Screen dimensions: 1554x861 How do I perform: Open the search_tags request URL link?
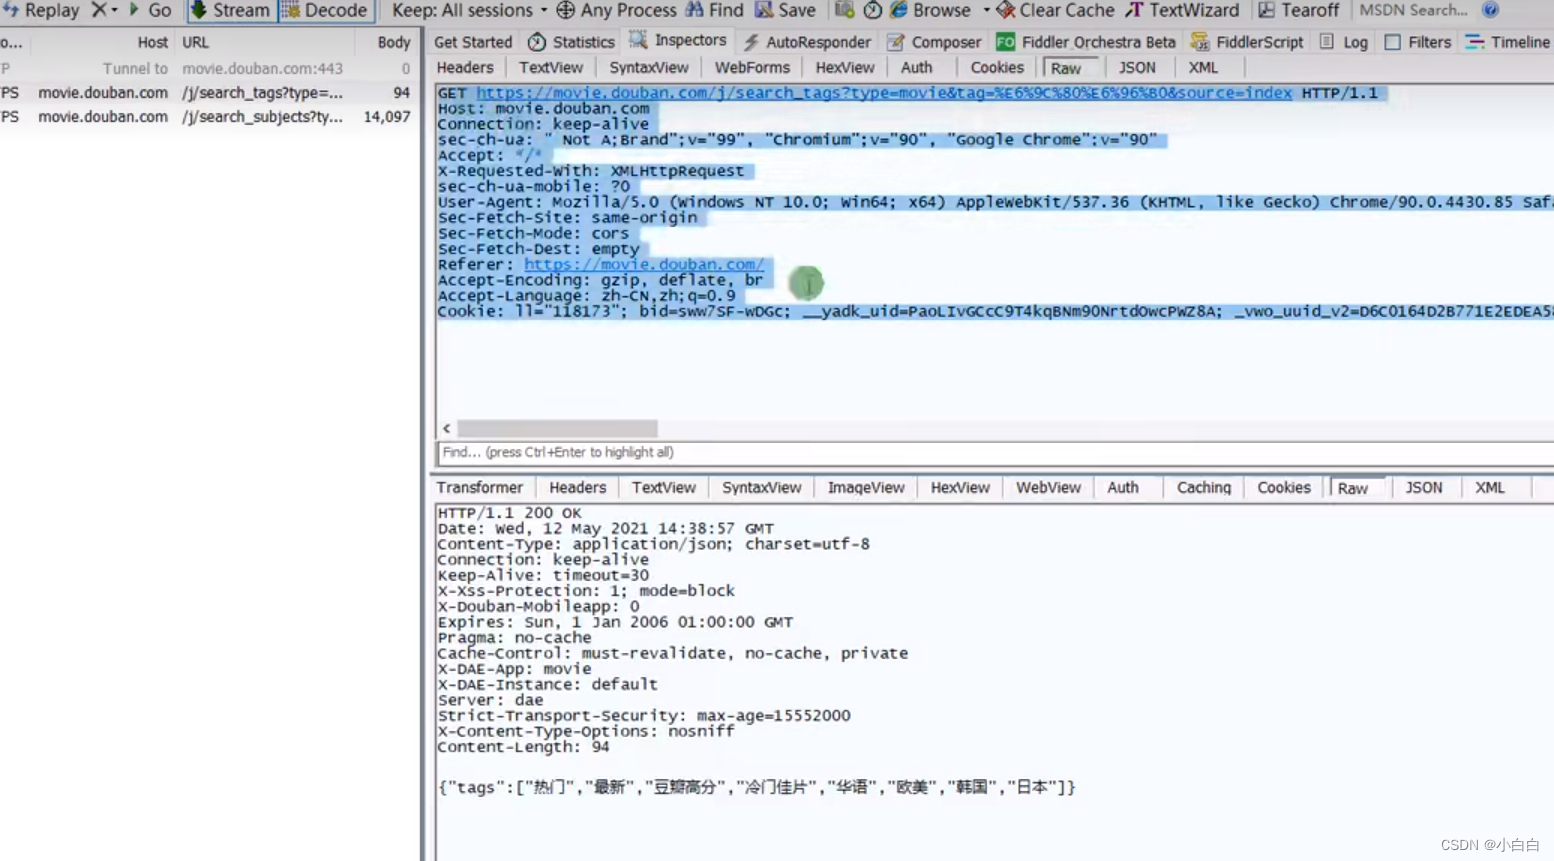click(884, 93)
